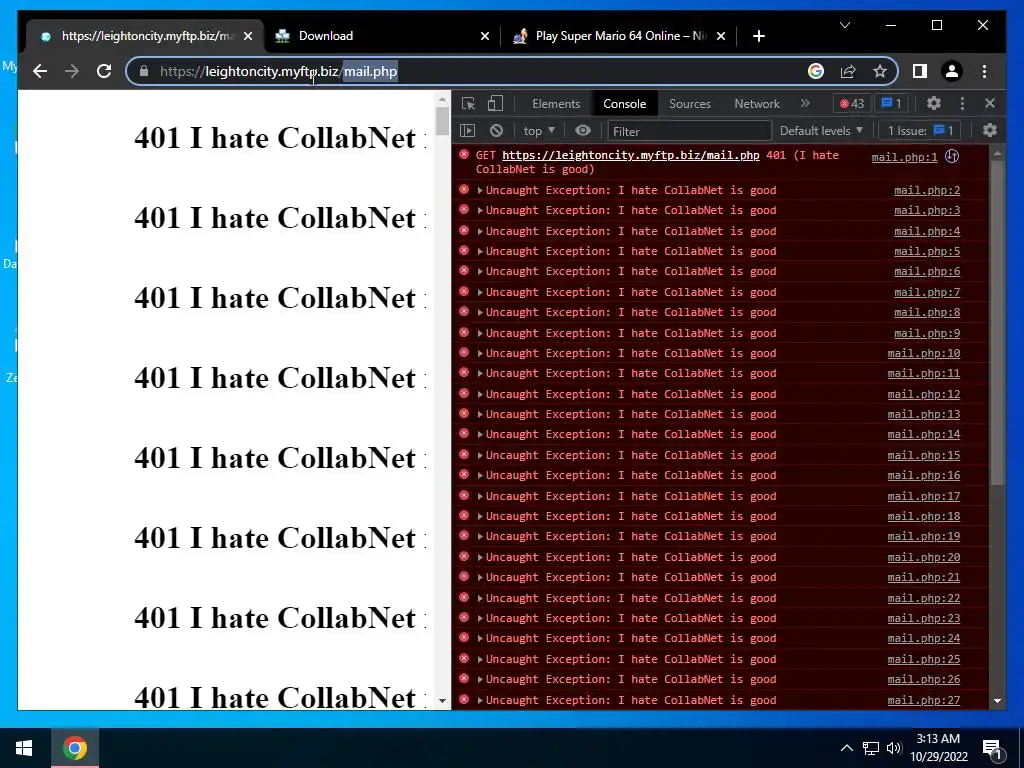Click the console Filter field
Viewport: 1024px width, 768px height.
click(690, 131)
